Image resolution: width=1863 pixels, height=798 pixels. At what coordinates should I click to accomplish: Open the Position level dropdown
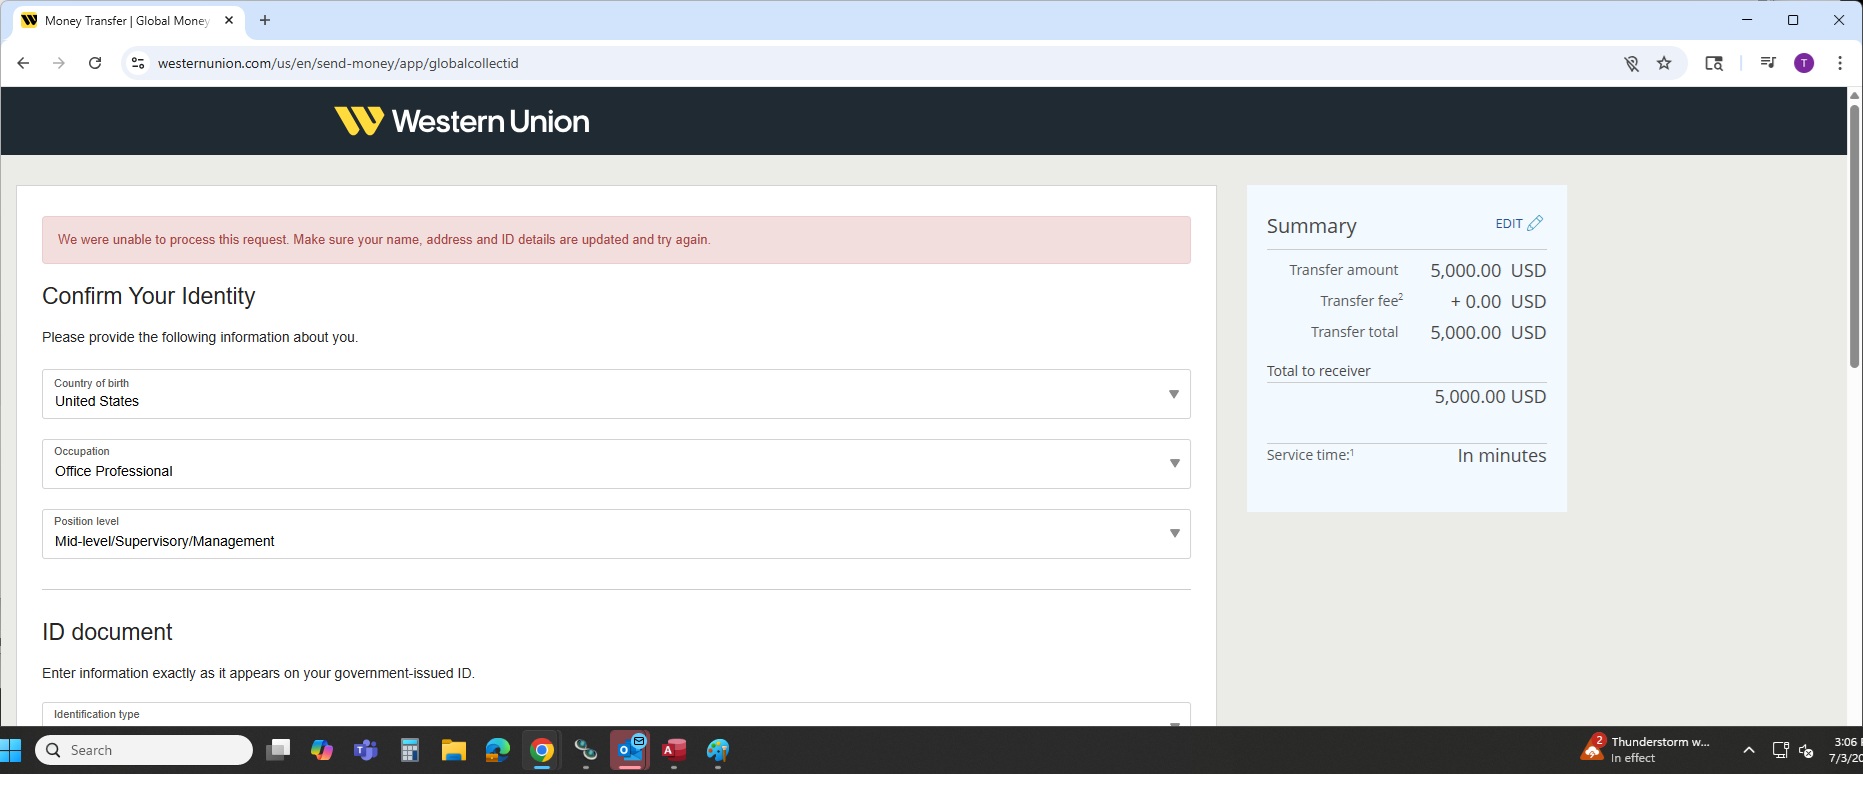(616, 534)
